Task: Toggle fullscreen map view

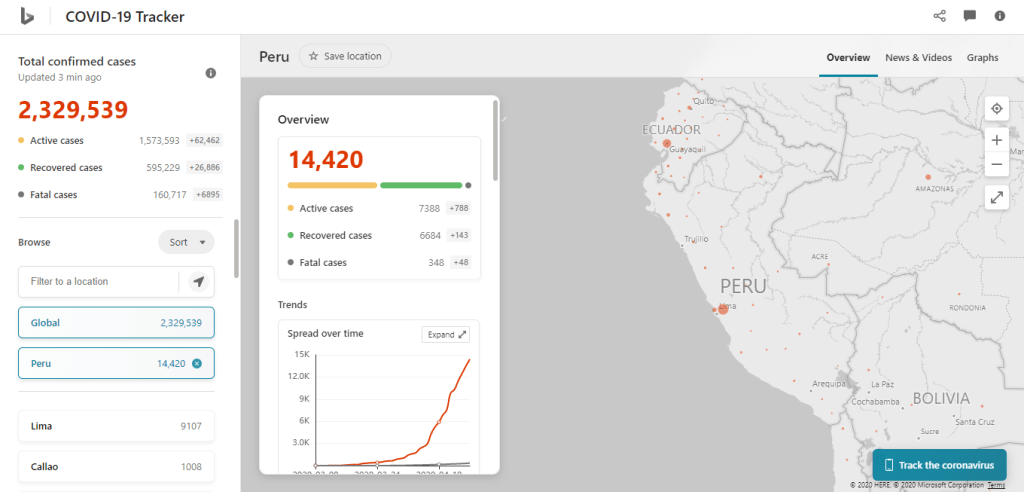Action: pyautogui.click(x=997, y=197)
